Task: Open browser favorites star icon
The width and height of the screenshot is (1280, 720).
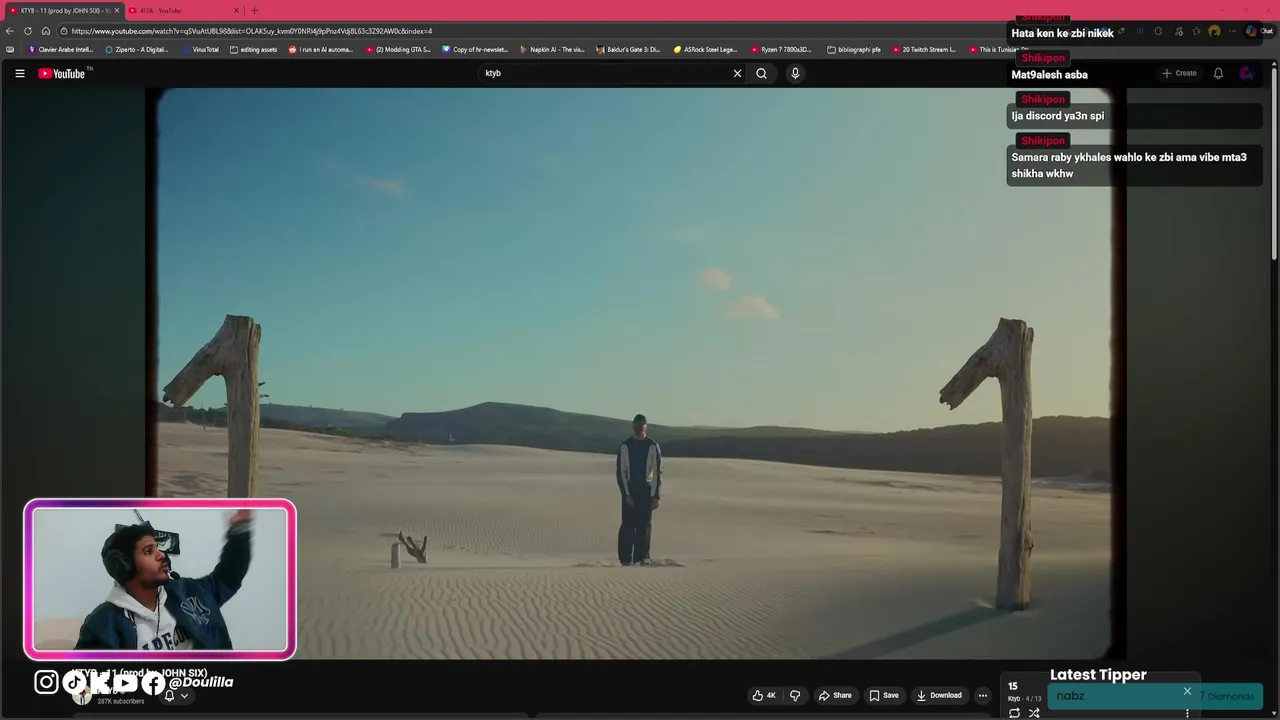Action: coord(1196,31)
